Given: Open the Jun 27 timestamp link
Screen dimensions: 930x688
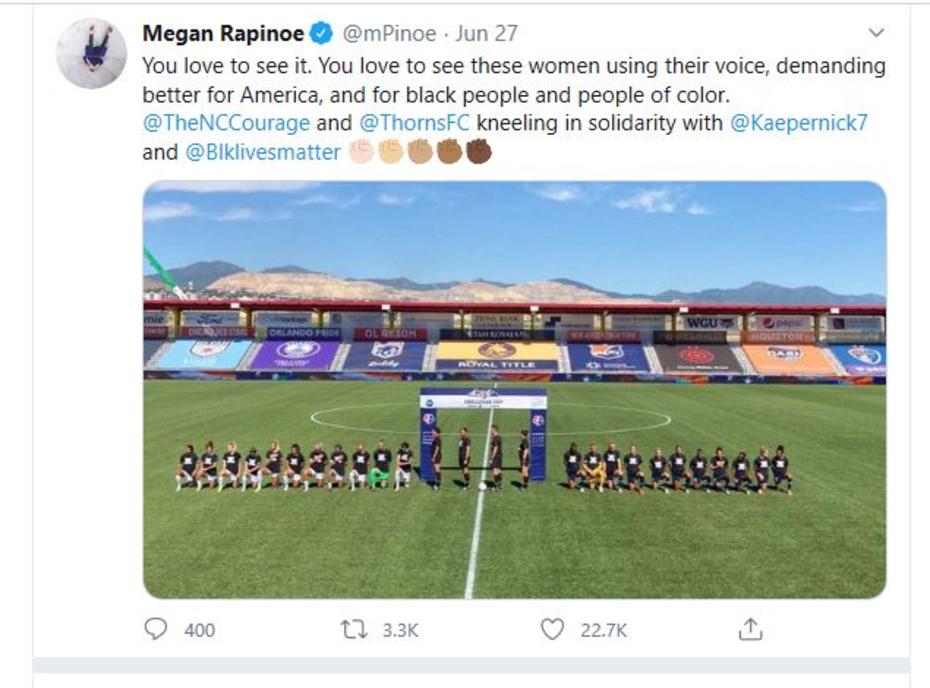Looking at the screenshot, I should (x=487, y=33).
